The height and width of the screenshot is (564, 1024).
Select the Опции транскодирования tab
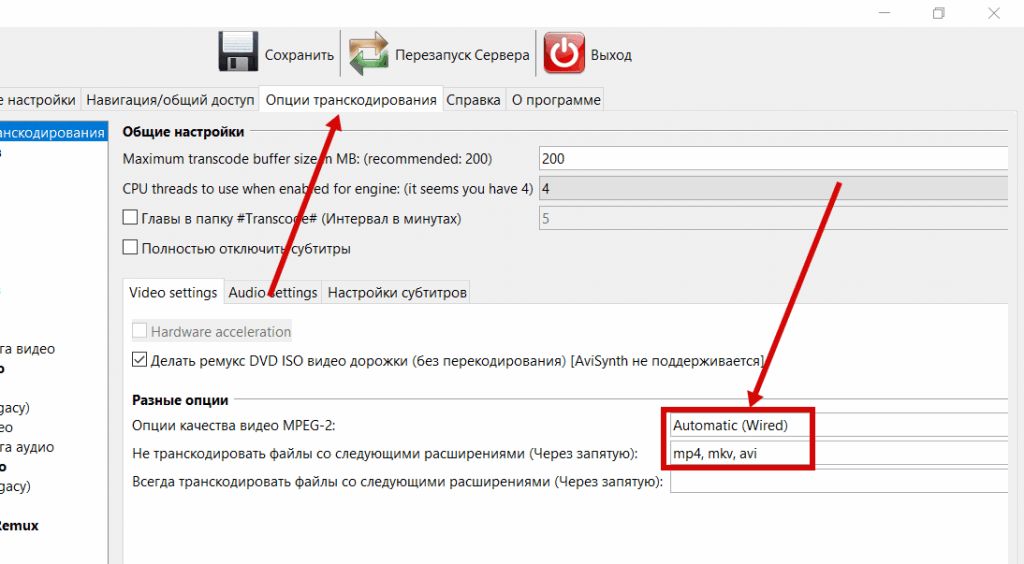point(351,100)
